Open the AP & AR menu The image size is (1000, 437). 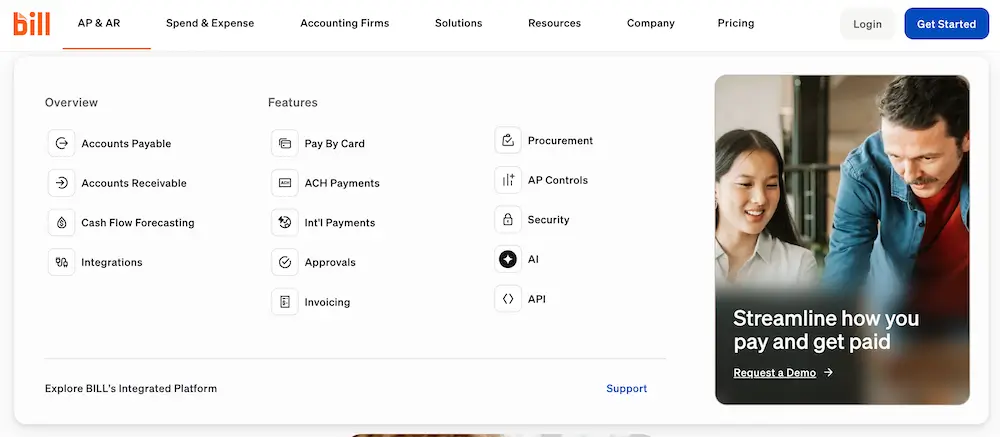[99, 23]
